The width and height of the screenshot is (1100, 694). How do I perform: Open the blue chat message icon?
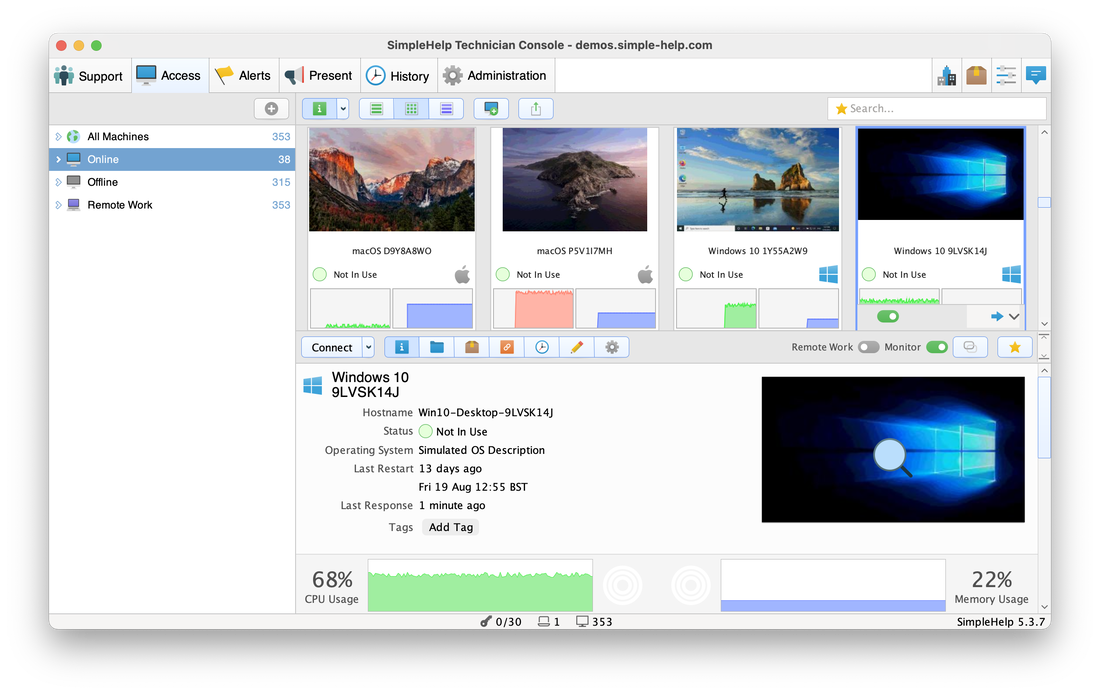pyautogui.click(x=1035, y=76)
